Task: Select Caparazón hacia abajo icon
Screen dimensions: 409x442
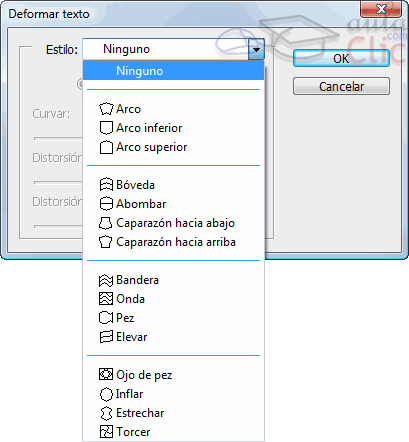Action: point(106,223)
